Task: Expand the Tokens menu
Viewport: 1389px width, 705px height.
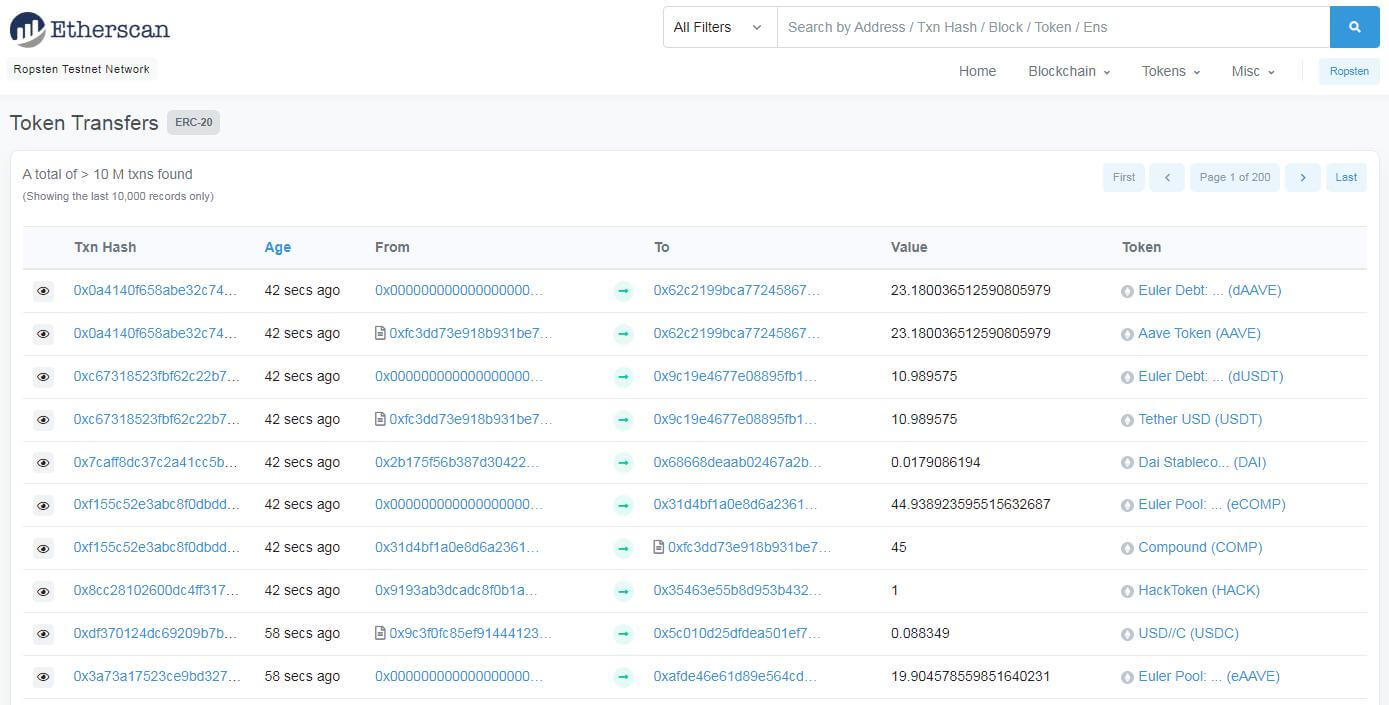Action: pyautogui.click(x=1170, y=71)
